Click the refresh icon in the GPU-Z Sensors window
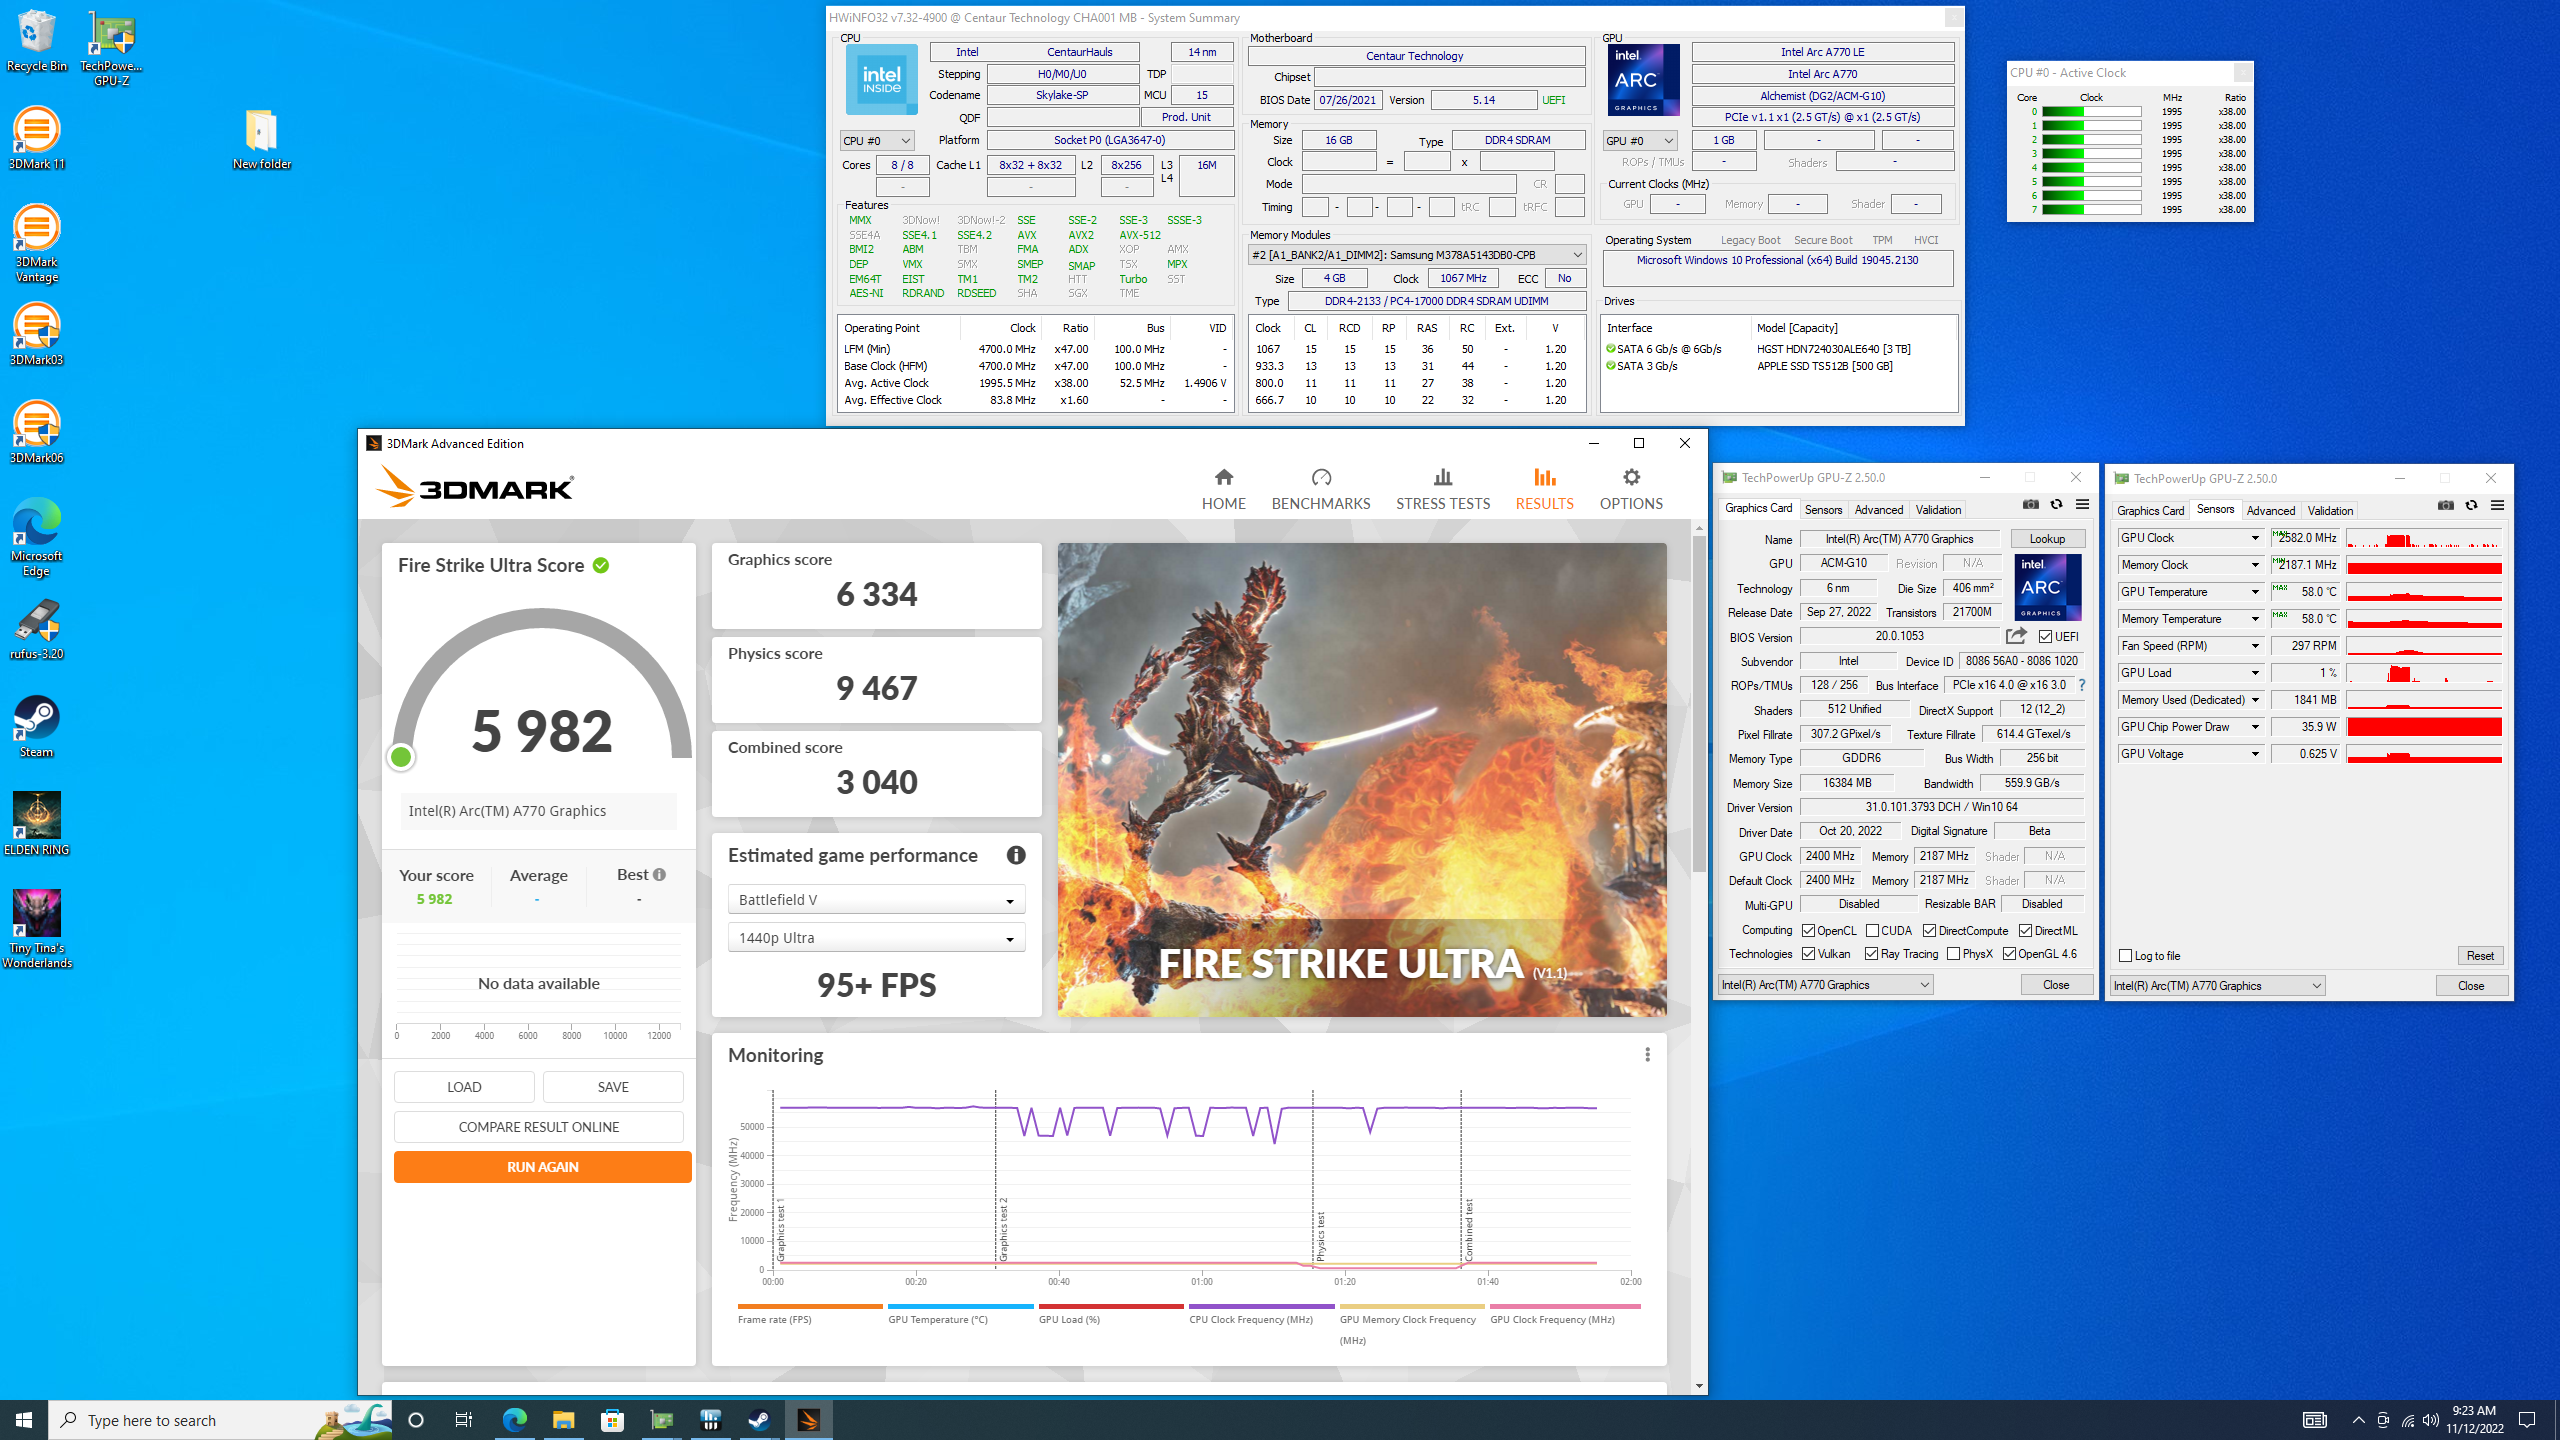2560x1440 pixels. click(x=2471, y=505)
